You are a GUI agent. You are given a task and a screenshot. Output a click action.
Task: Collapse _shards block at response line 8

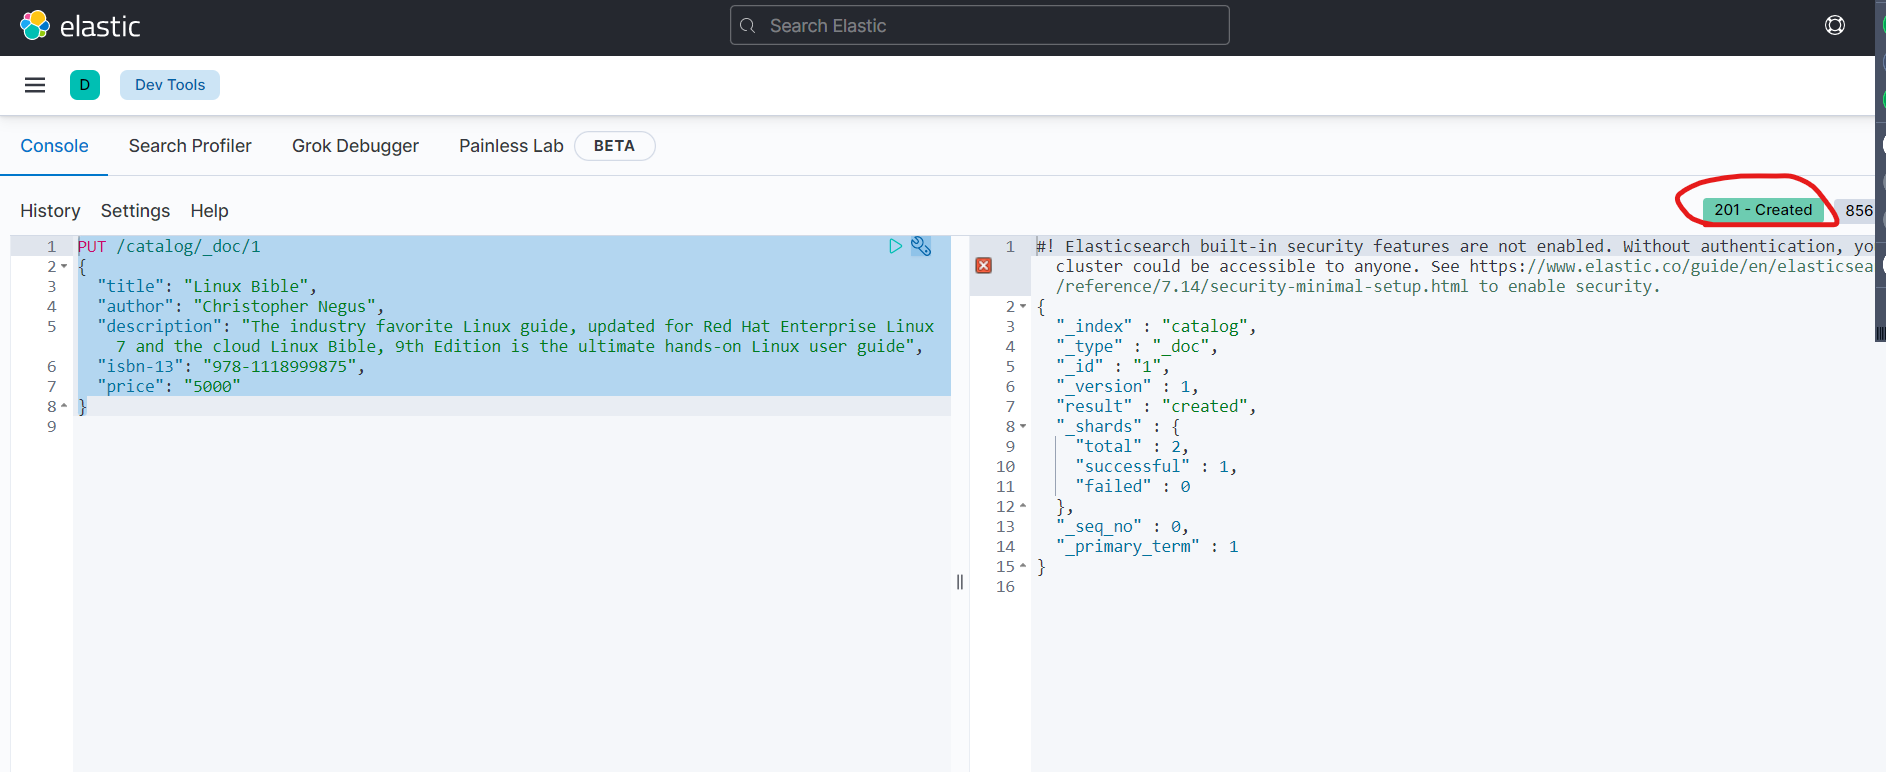[1023, 426]
